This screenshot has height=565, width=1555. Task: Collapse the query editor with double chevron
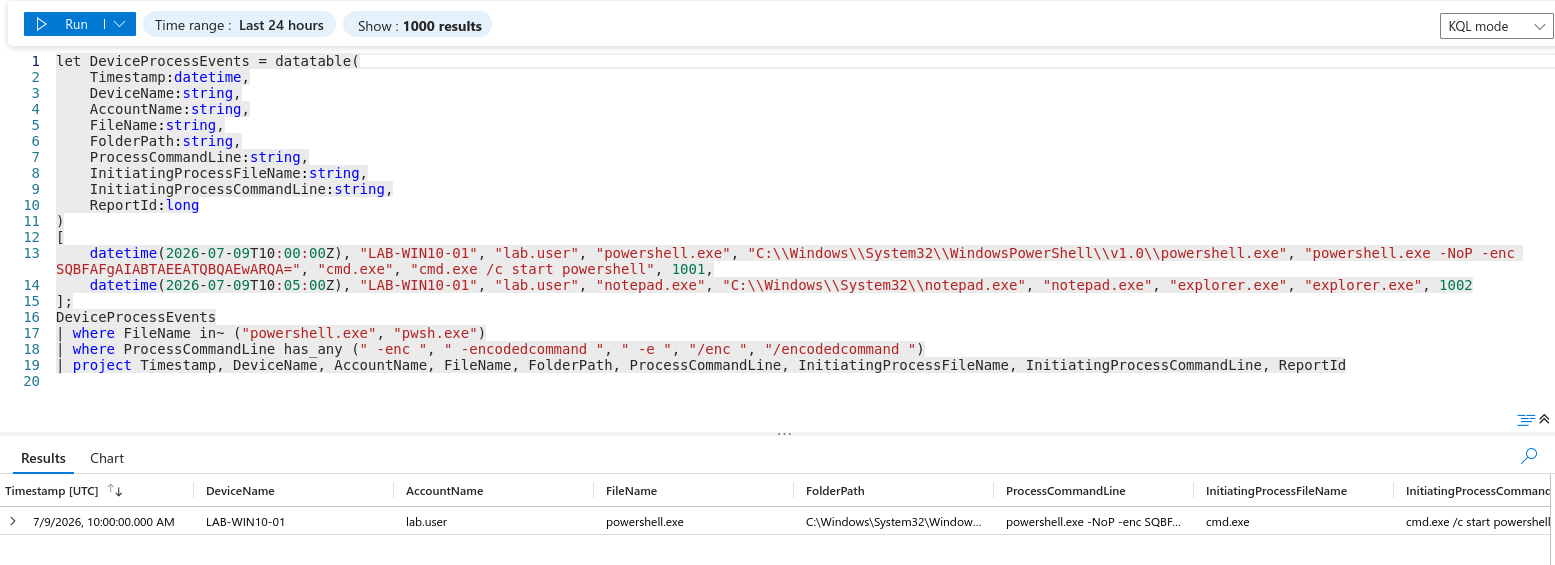click(x=1544, y=420)
